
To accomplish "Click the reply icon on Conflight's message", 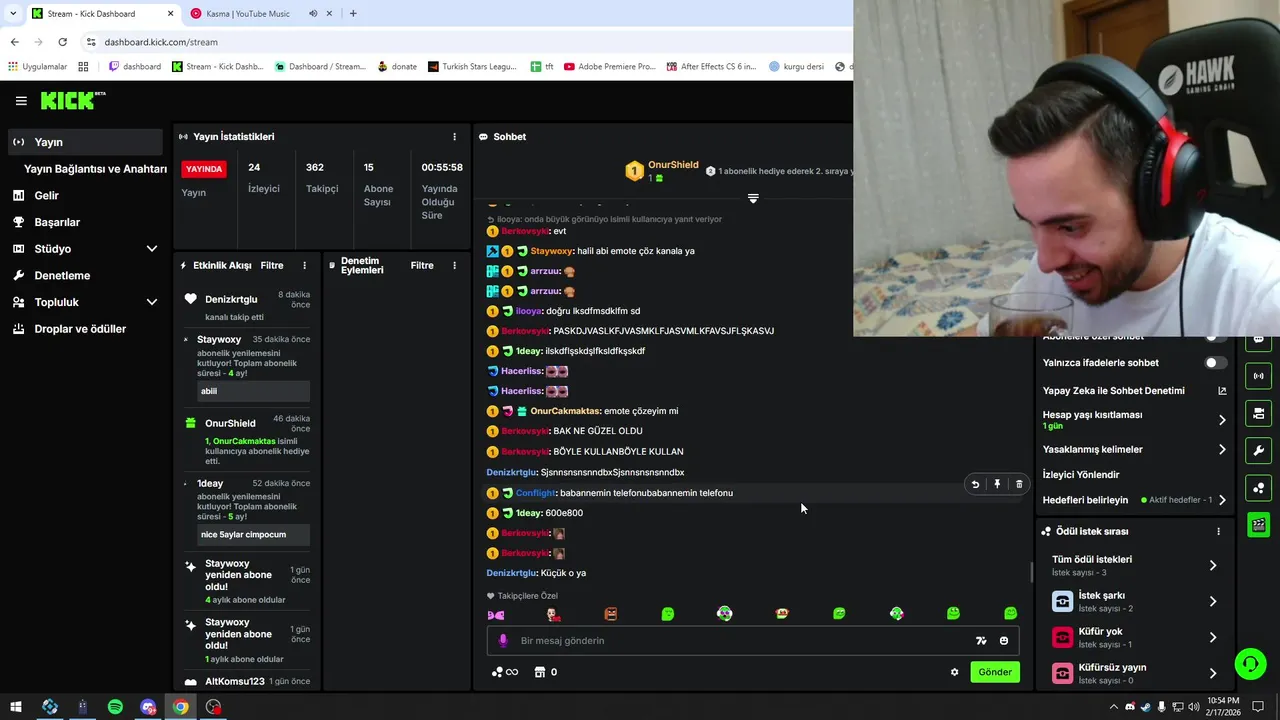I will [x=975, y=485].
